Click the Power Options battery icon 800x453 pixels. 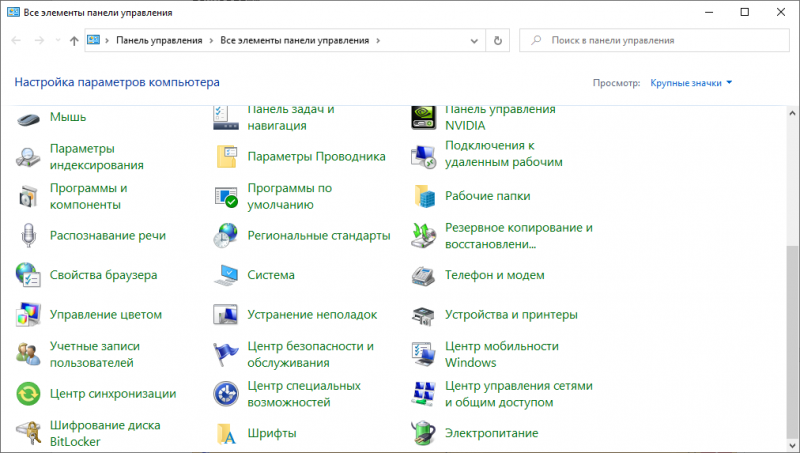(423, 433)
